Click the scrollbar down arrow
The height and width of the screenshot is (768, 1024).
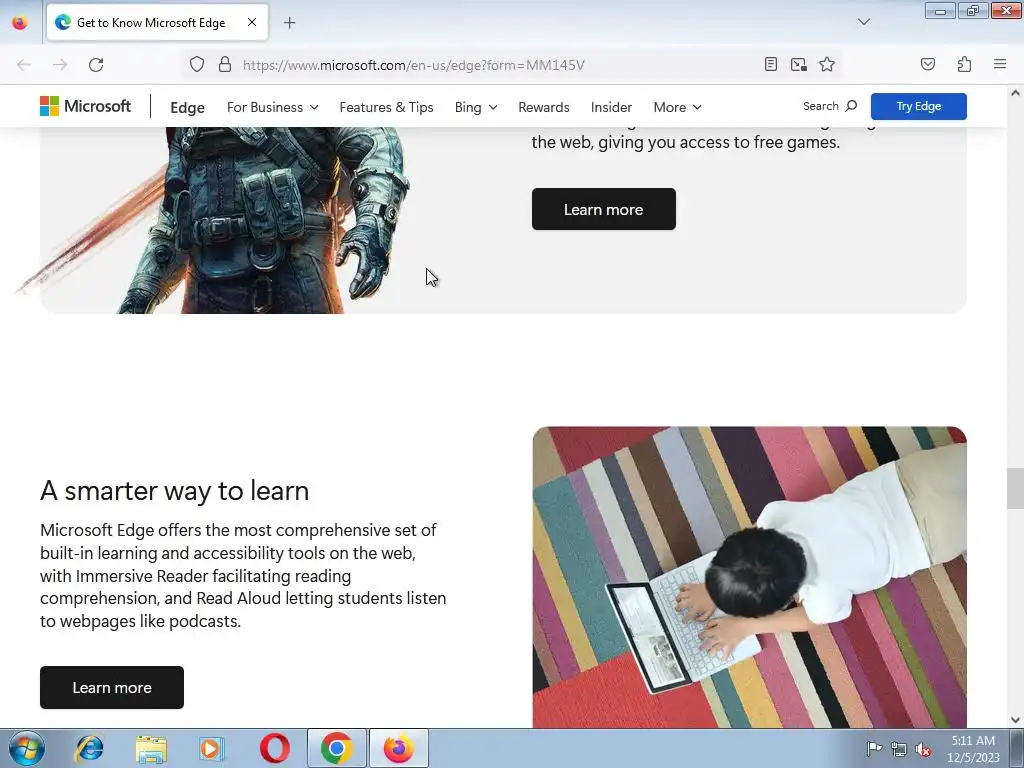tap(1015, 720)
